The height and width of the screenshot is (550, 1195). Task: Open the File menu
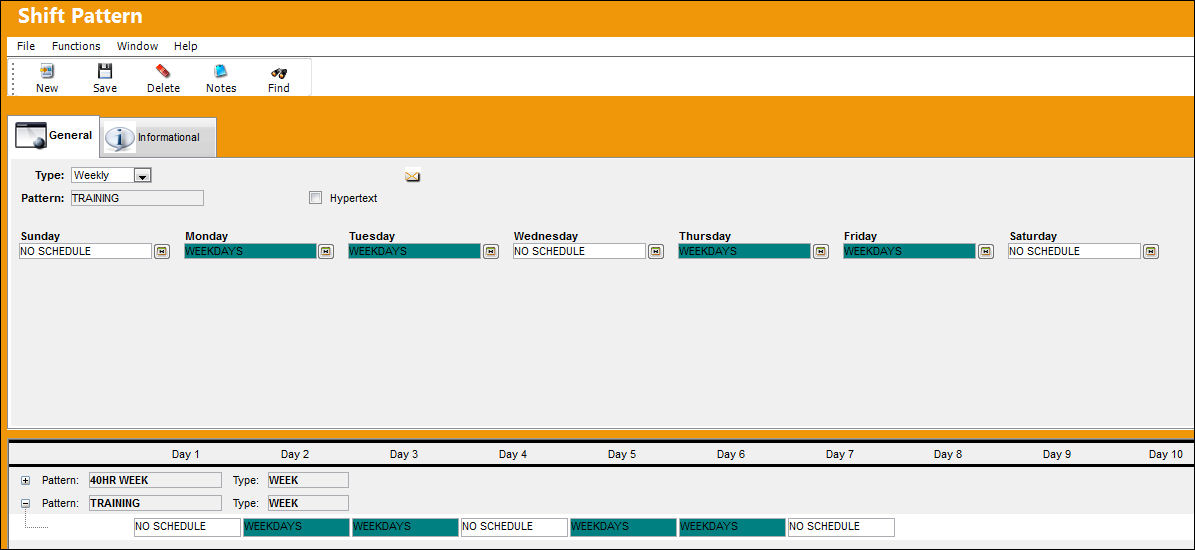tap(26, 46)
